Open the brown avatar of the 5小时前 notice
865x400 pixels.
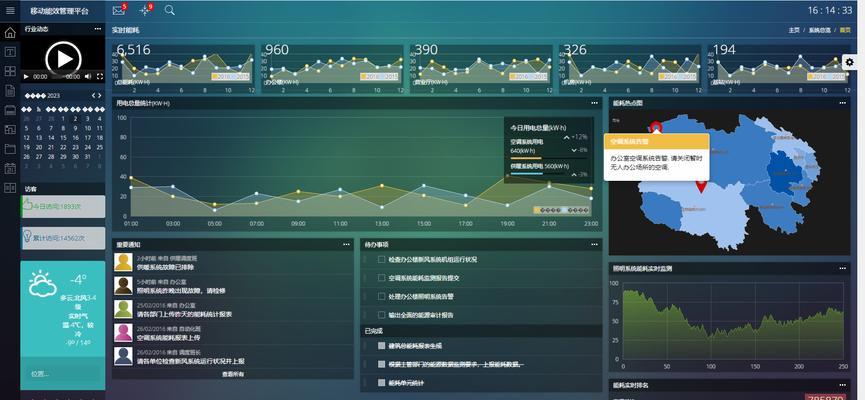124,285
